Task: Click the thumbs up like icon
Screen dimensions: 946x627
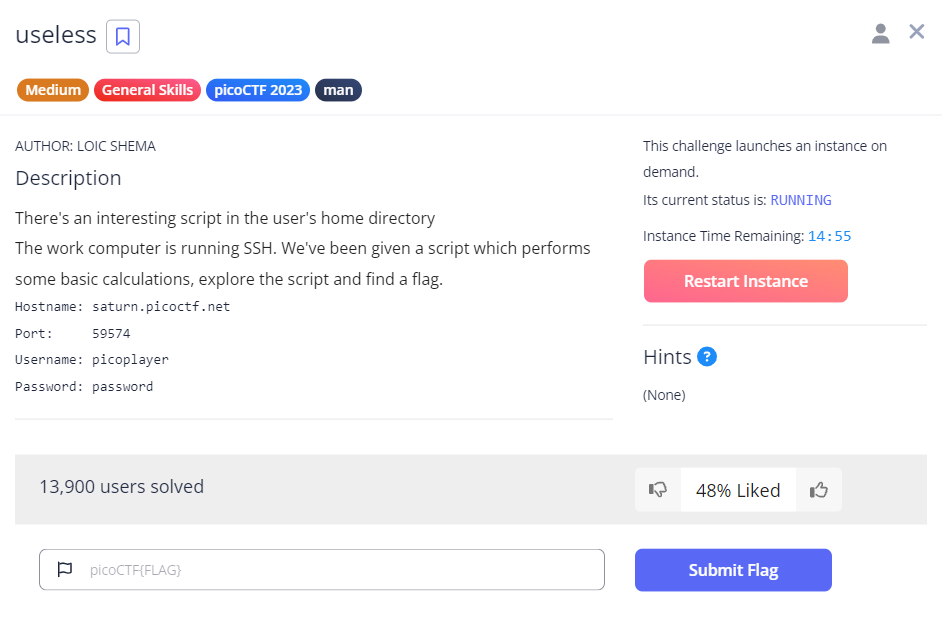Action: coord(819,490)
